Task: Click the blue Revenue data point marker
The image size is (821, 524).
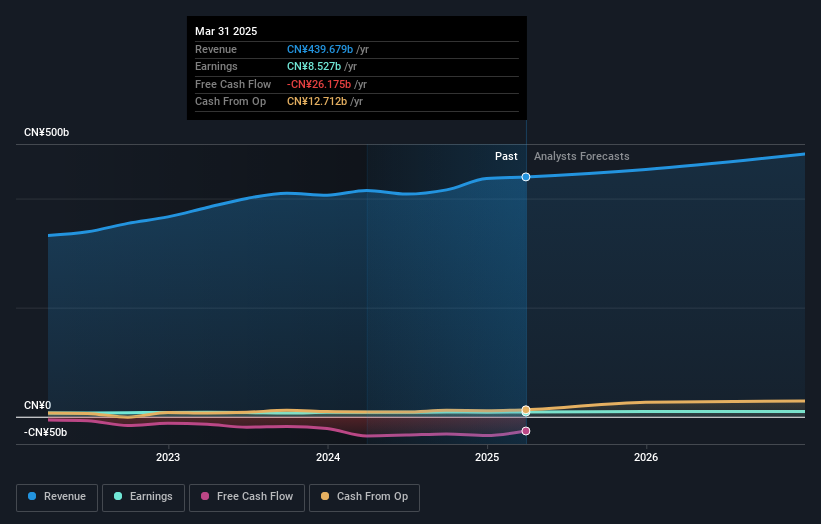Action: point(526,177)
